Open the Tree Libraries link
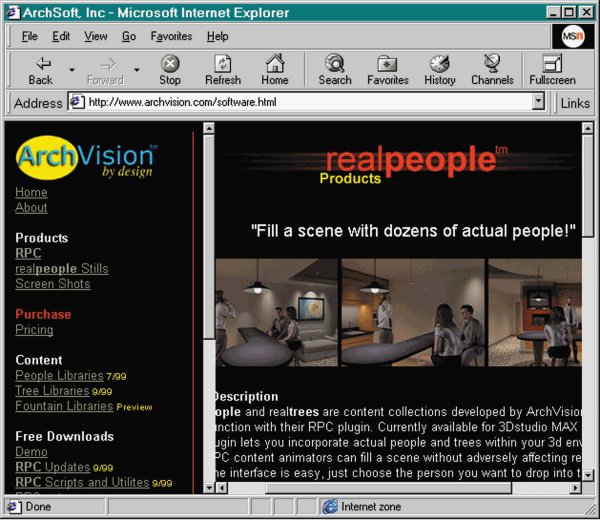This screenshot has width=600, height=520. 52,391
